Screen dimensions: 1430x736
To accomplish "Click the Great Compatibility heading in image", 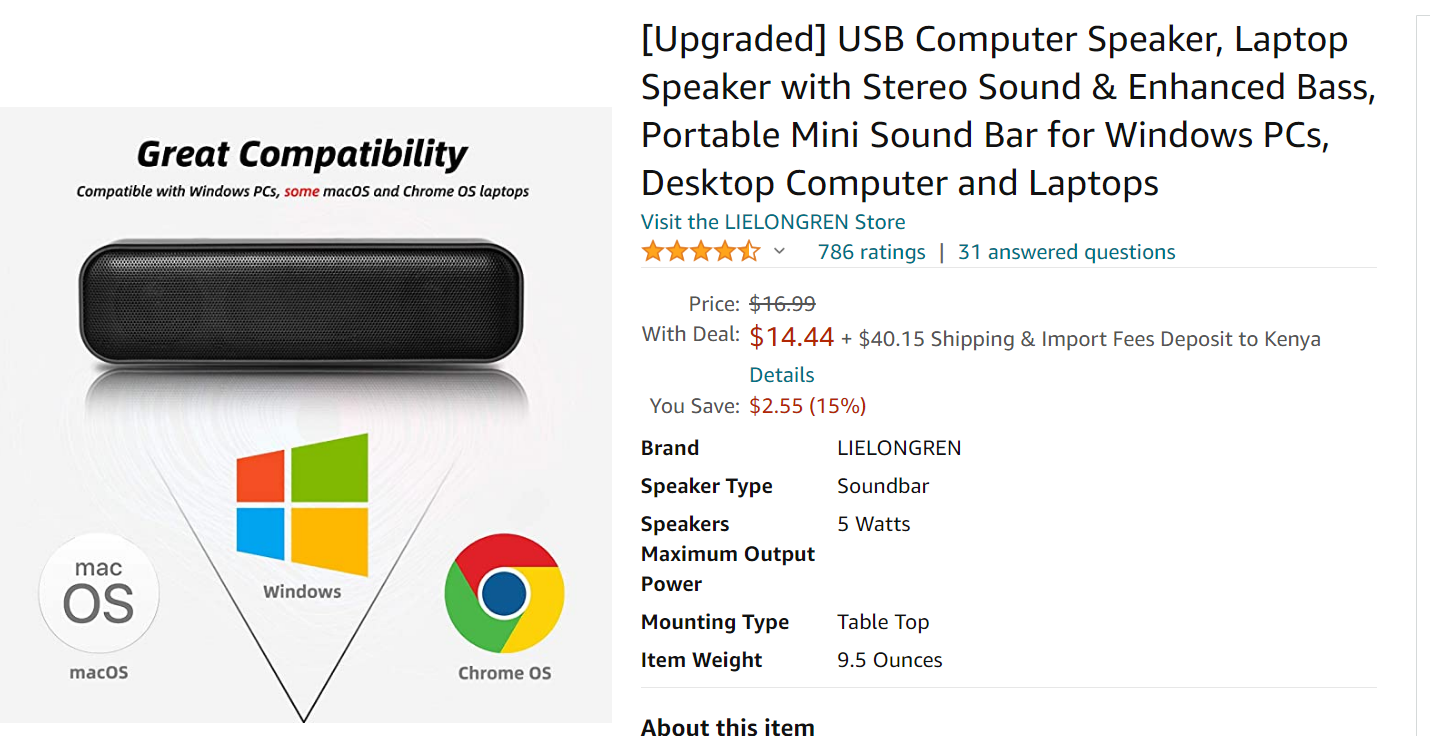I will click(302, 154).
